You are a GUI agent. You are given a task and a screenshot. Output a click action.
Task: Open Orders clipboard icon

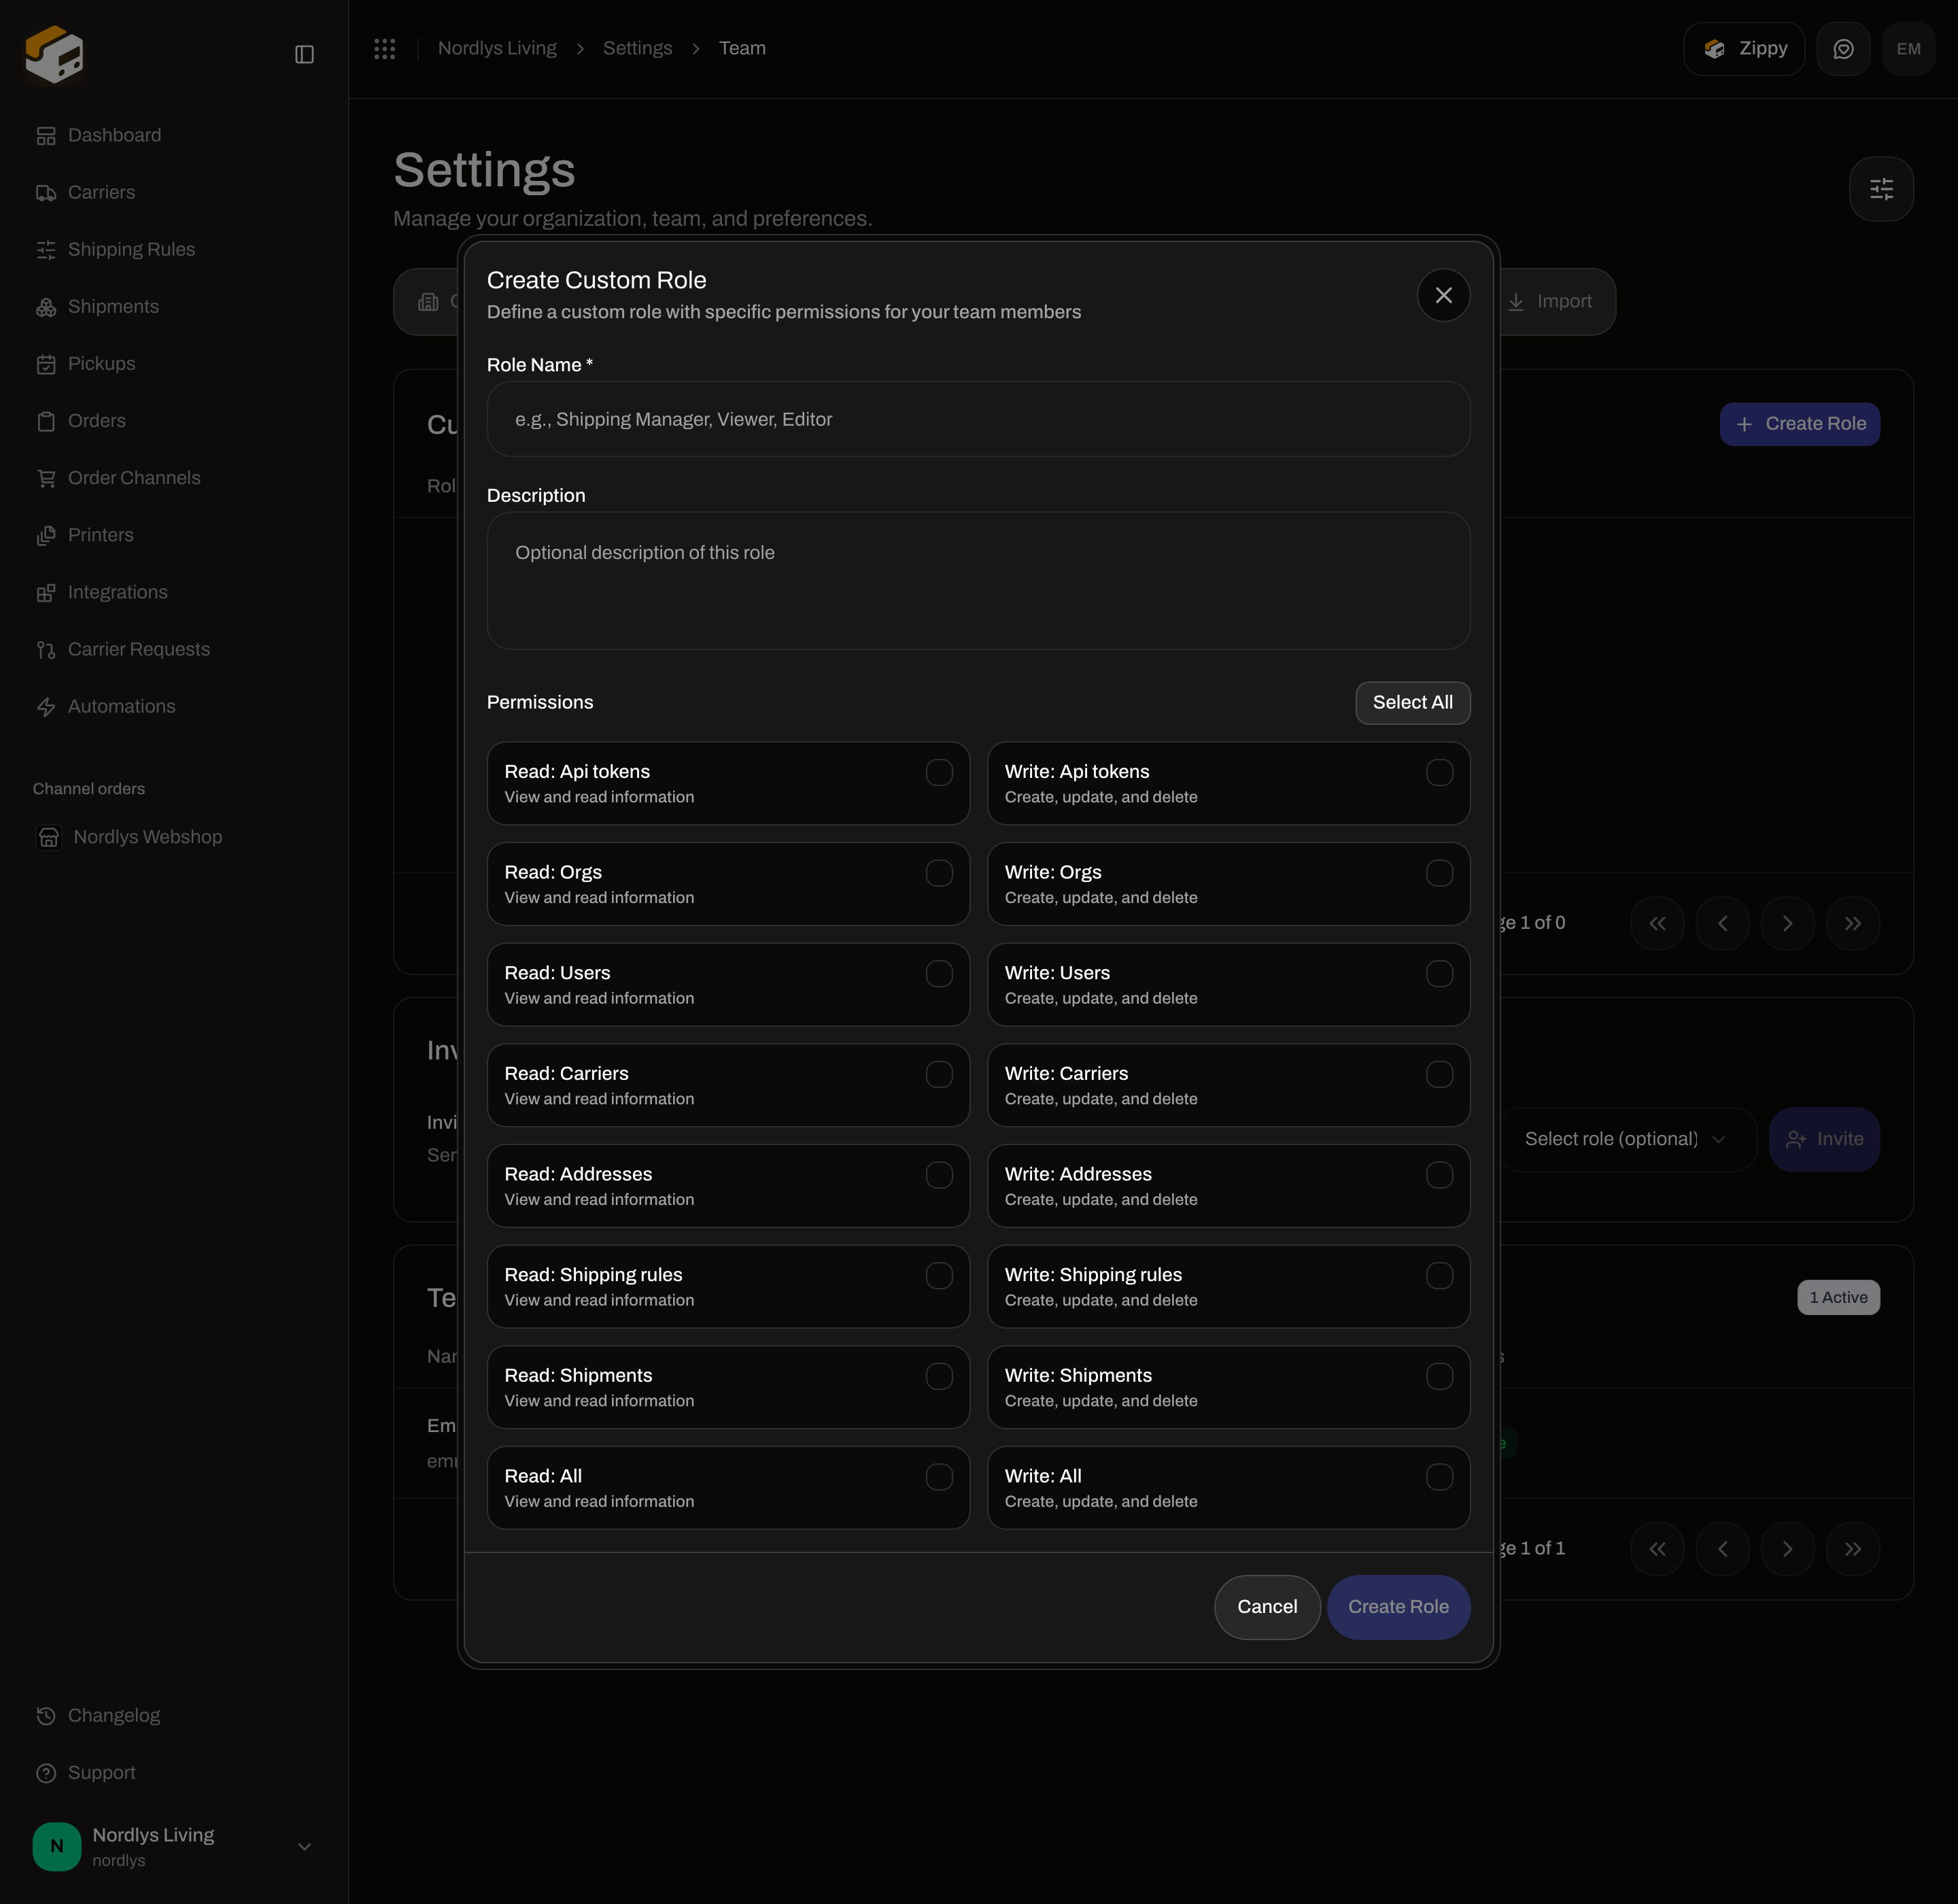(46, 421)
